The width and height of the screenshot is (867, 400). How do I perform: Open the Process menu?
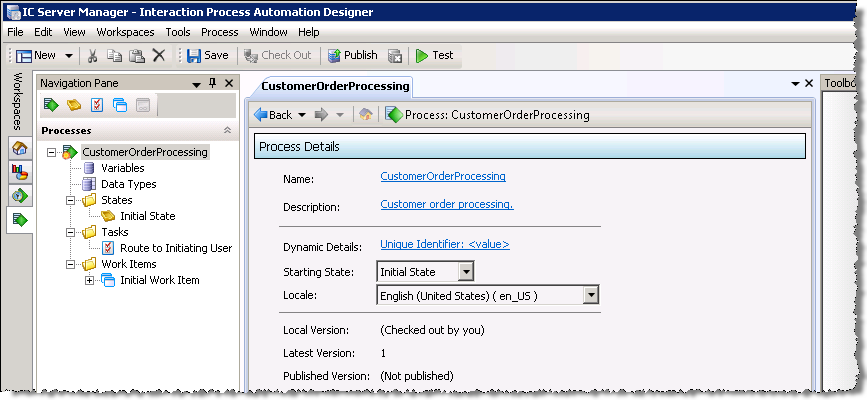coord(219,32)
